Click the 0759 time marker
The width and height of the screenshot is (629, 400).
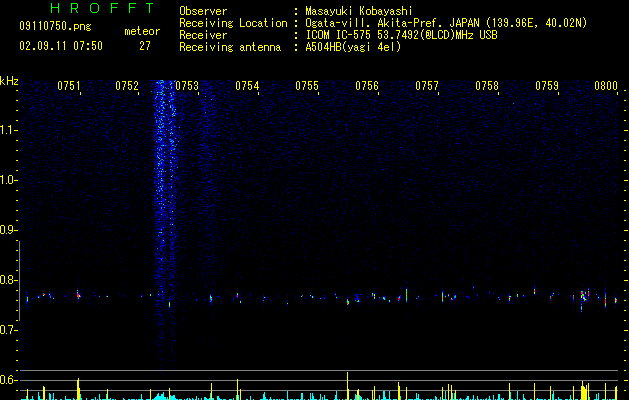[547, 86]
